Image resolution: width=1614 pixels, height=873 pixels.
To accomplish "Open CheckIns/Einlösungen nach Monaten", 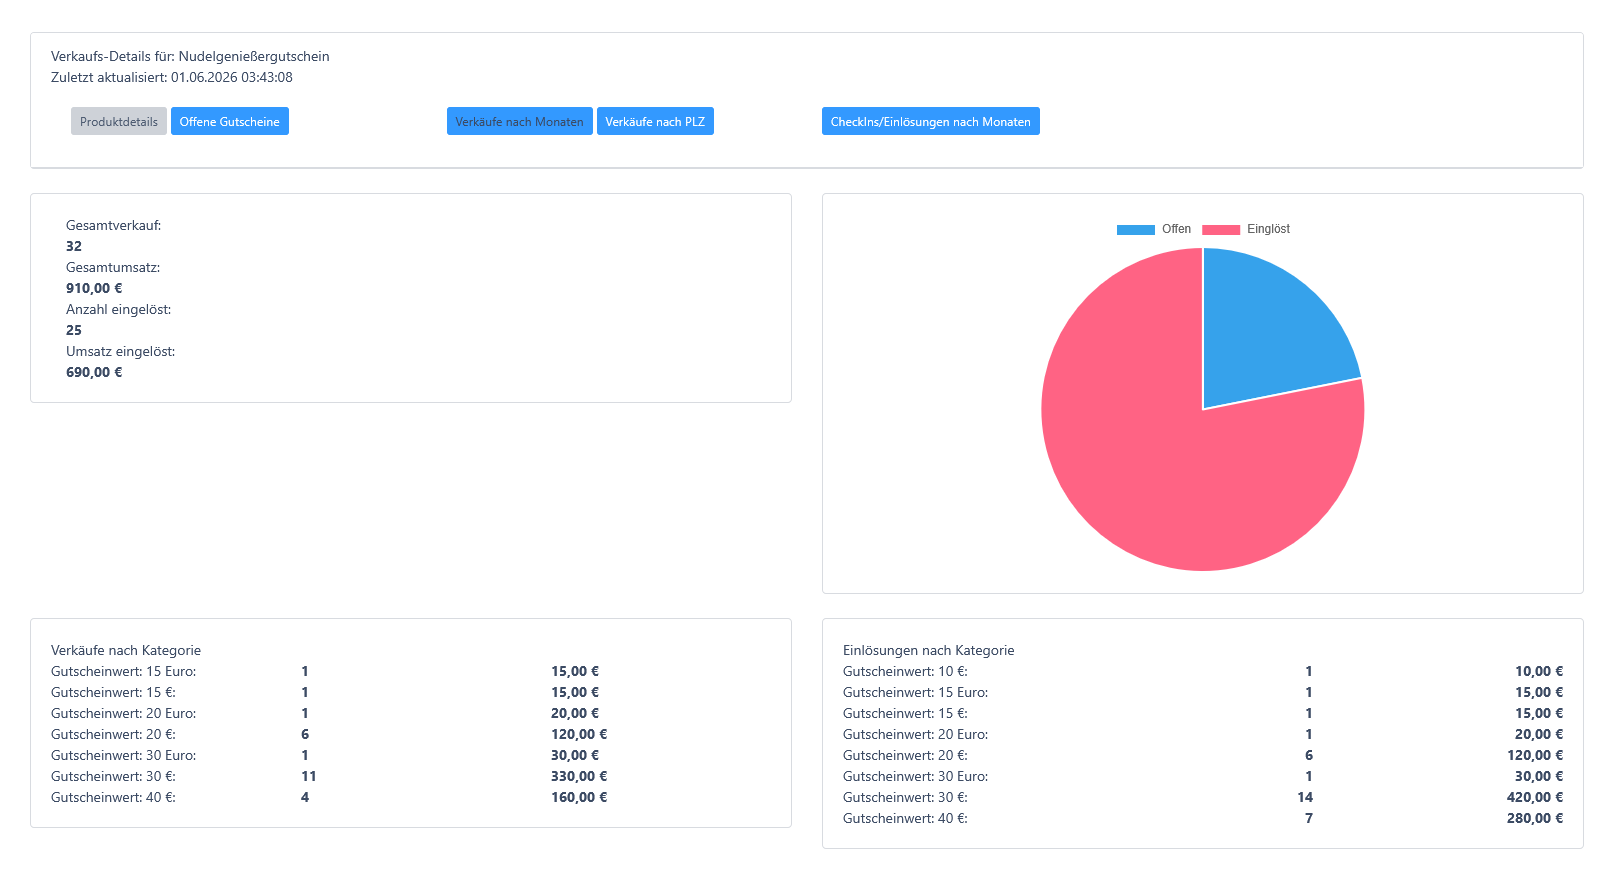I will pos(931,121).
